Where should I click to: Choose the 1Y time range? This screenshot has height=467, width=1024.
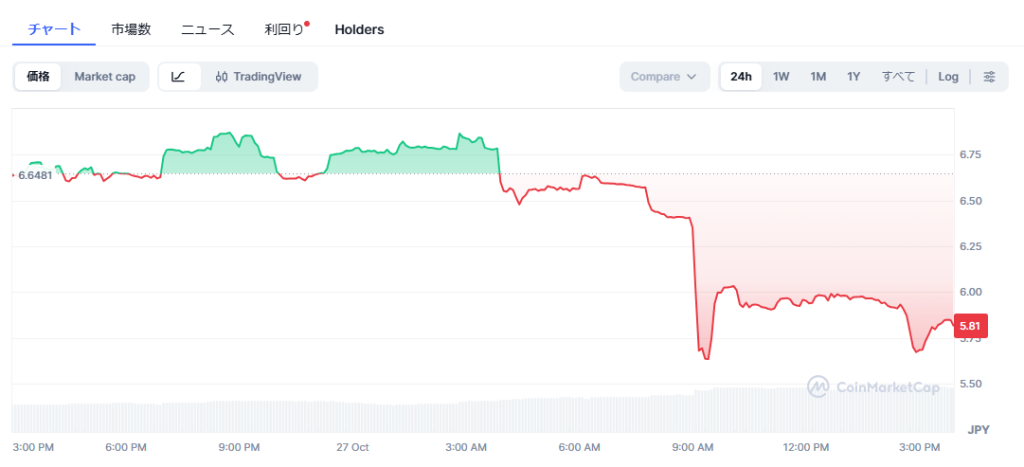tap(853, 77)
